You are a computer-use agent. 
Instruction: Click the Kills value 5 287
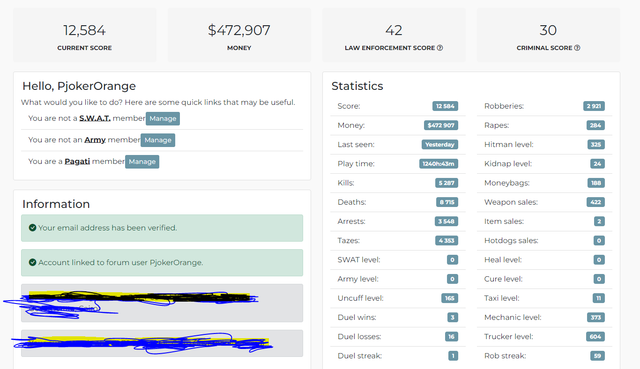(447, 183)
